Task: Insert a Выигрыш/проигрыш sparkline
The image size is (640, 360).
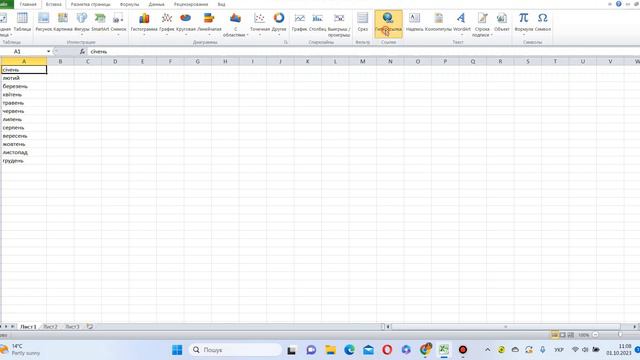Action: coord(339,24)
